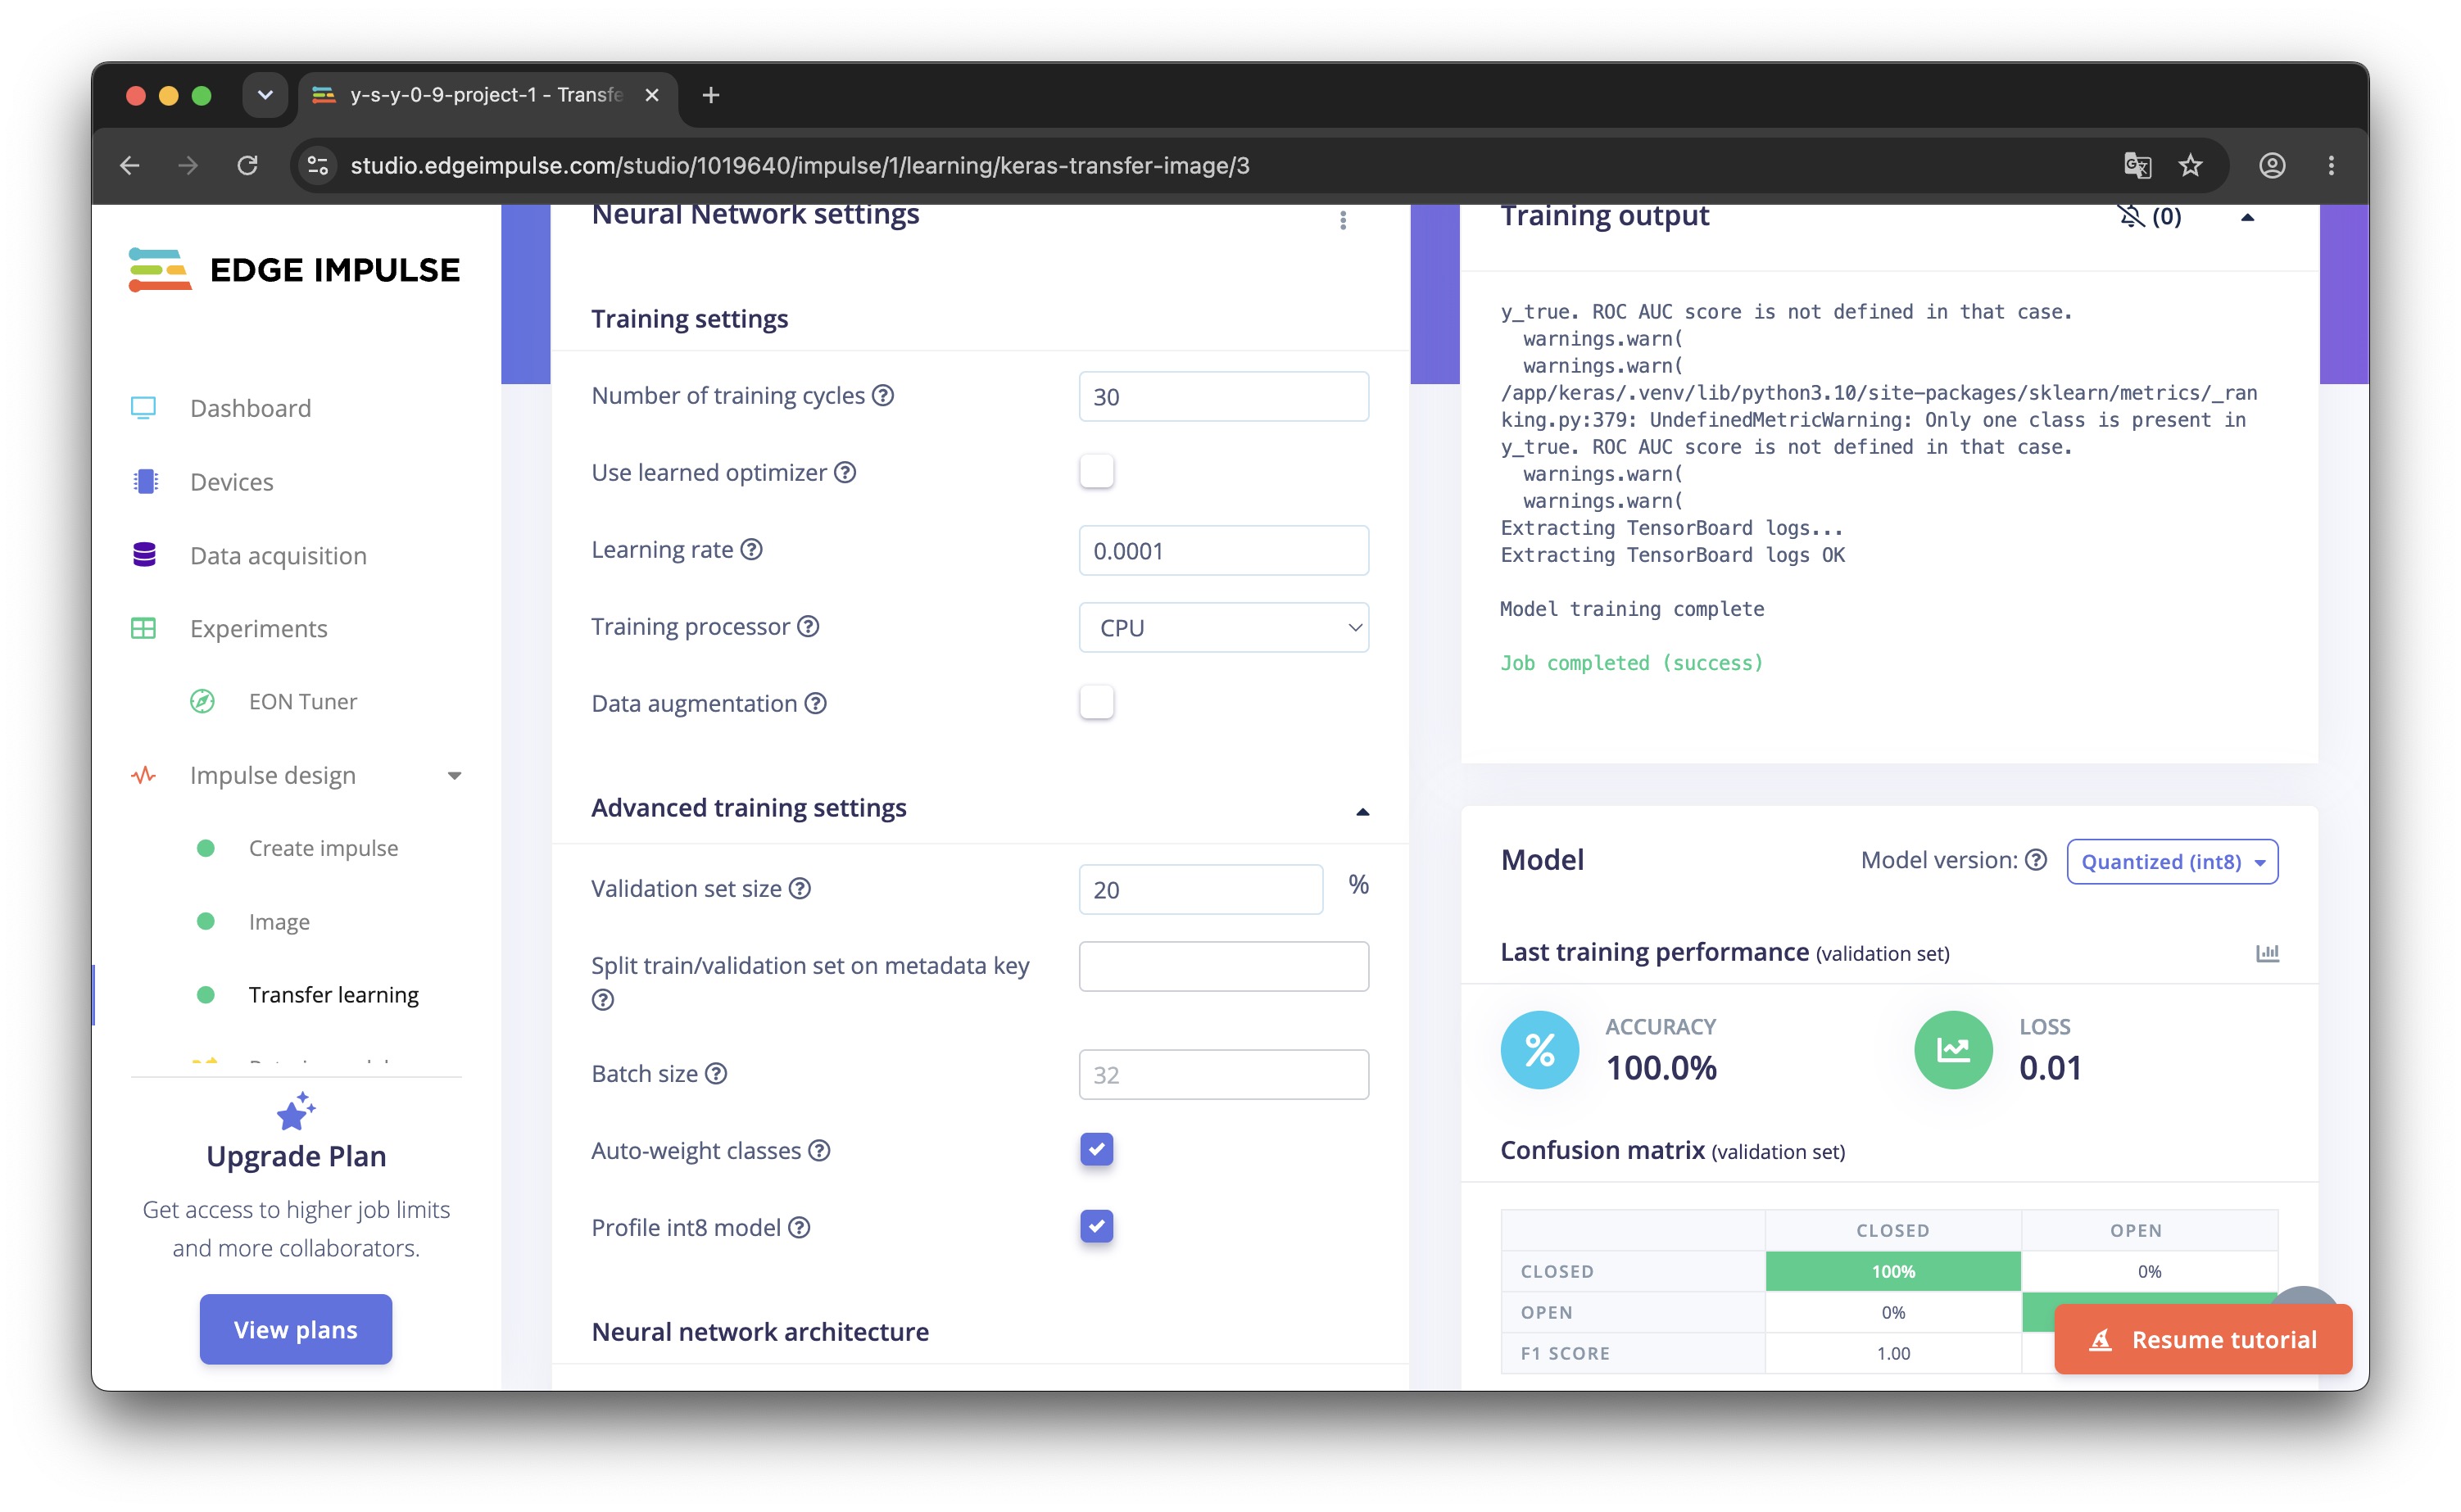Click the View plans button

pyautogui.click(x=295, y=1329)
